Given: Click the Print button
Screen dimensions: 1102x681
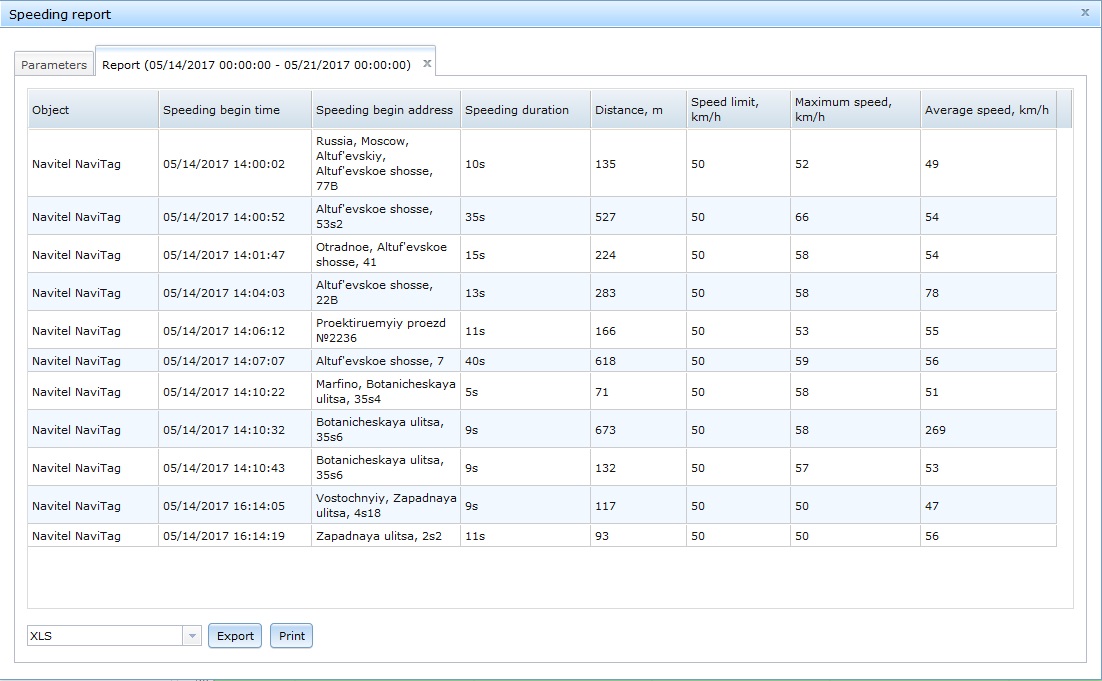Looking at the screenshot, I should tap(292, 636).
